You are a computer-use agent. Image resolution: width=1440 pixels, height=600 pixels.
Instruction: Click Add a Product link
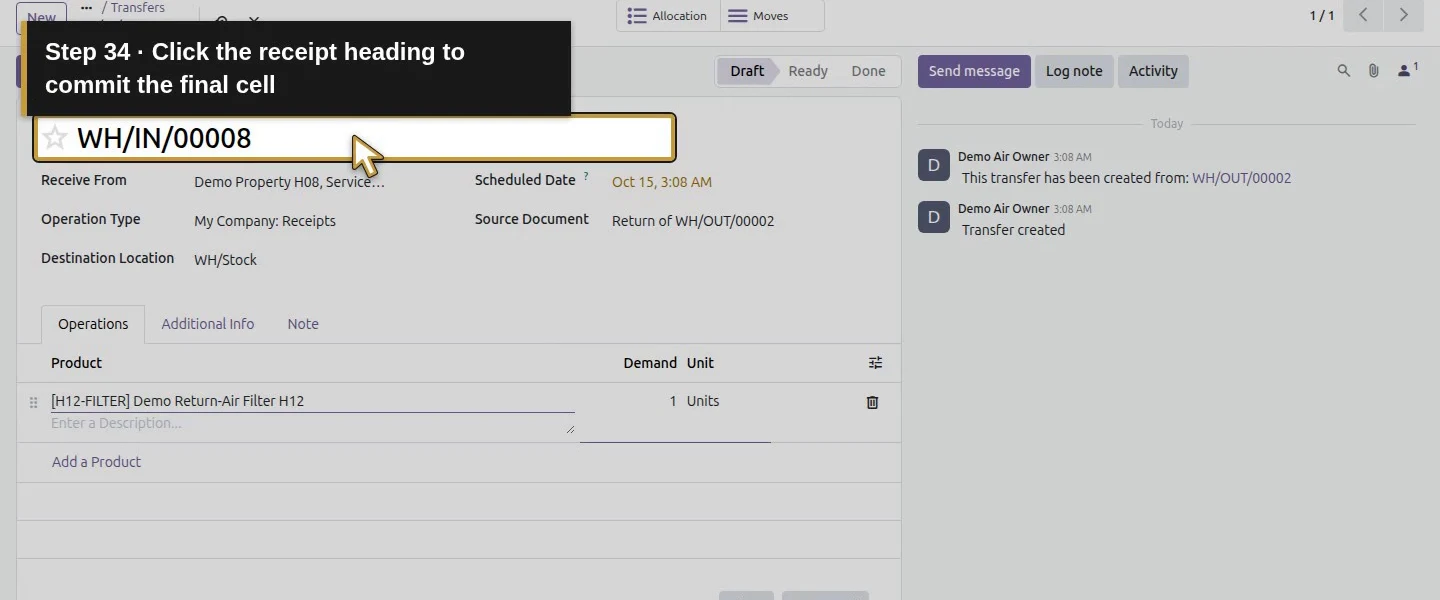96,462
